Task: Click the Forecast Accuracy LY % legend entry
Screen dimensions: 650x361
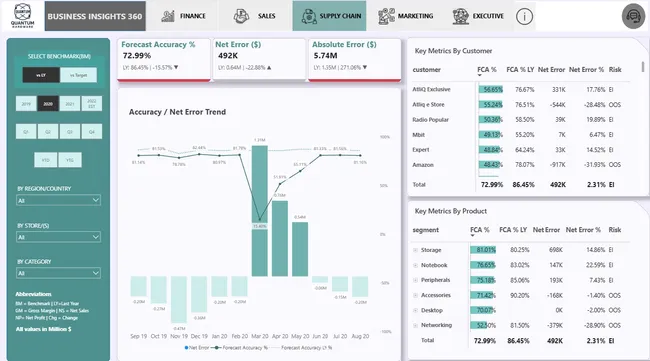Action: click(302, 348)
